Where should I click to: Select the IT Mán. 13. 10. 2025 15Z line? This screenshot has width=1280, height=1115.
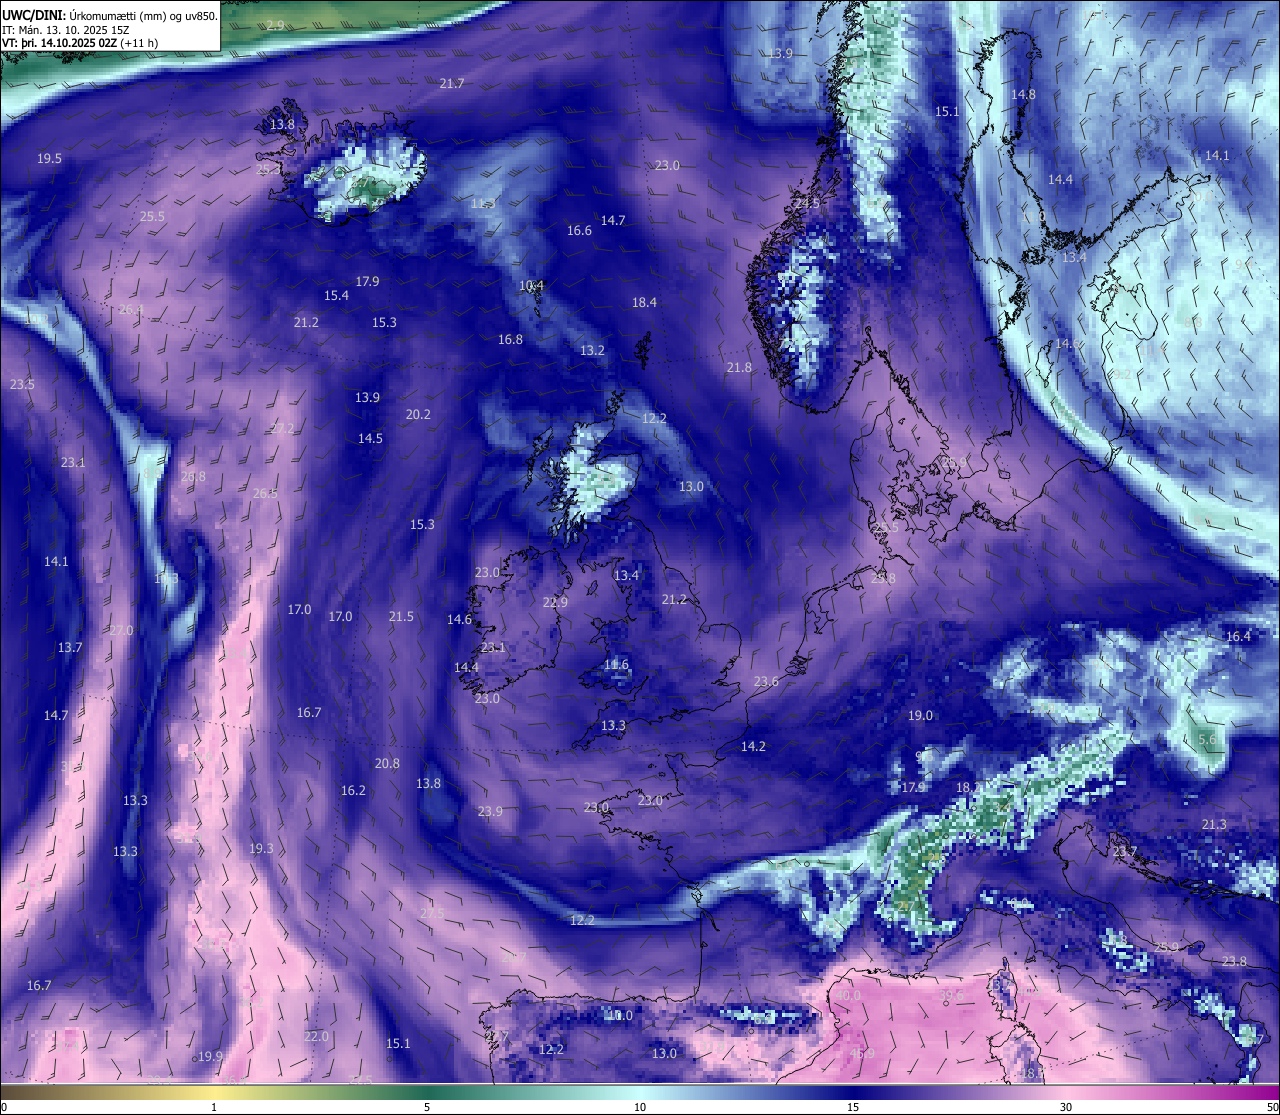tap(65, 30)
